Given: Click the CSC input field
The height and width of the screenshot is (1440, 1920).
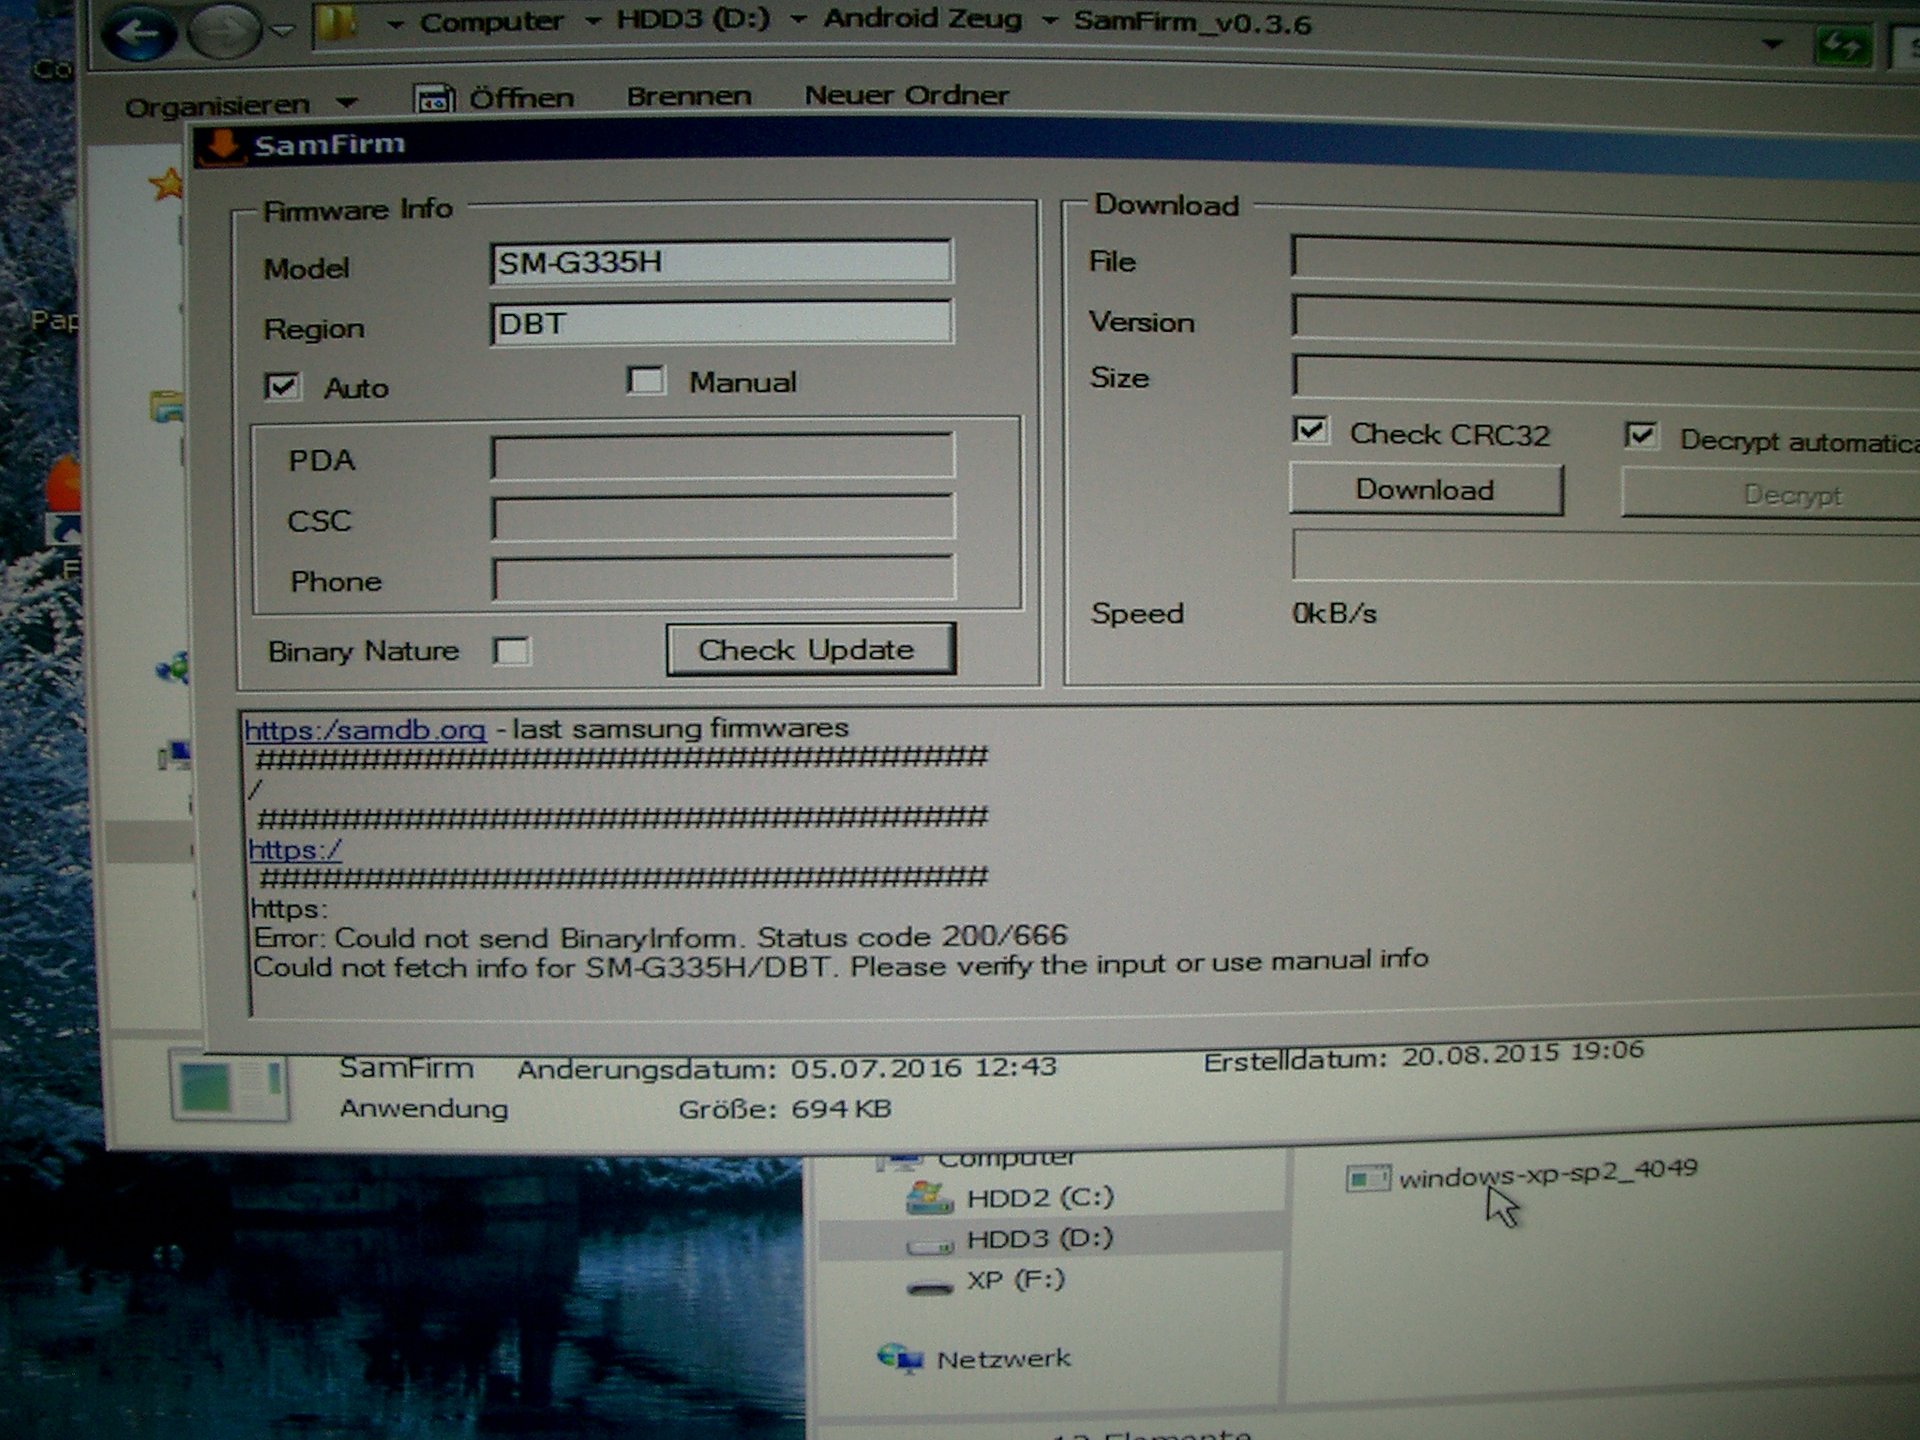Looking at the screenshot, I should tap(723, 518).
